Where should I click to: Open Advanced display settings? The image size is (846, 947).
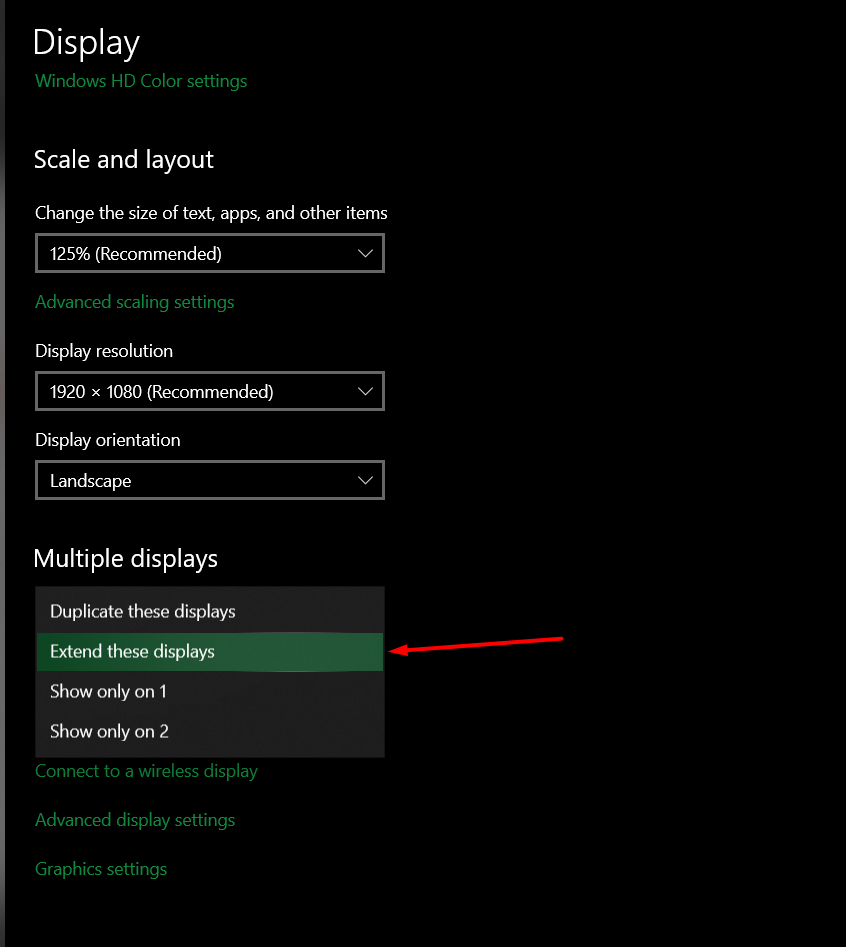click(135, 820)
